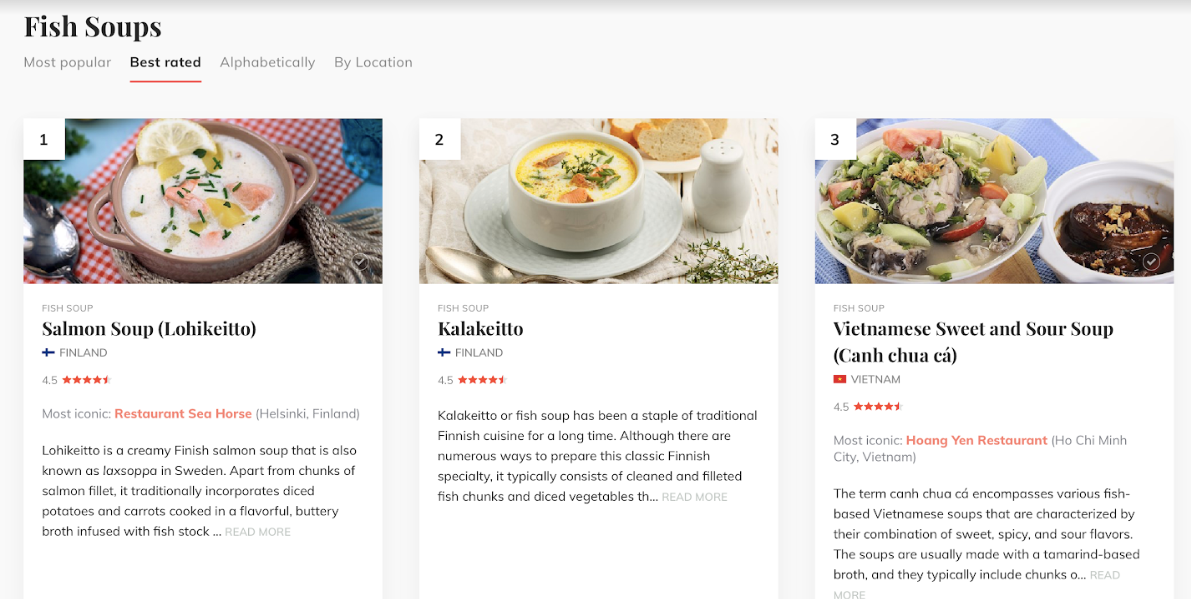
Task: Expand Lohikeitto description with READ MORE
Action: click(x=258, y=532)
